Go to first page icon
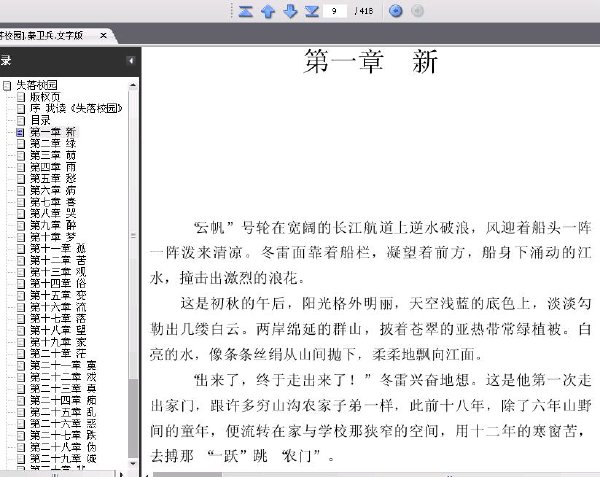This screenshot has height=477, width=600. (x=245, y=11)
